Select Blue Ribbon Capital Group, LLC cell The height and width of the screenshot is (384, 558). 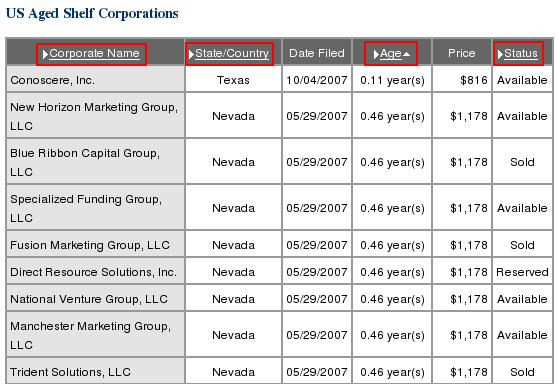point(95,162)
